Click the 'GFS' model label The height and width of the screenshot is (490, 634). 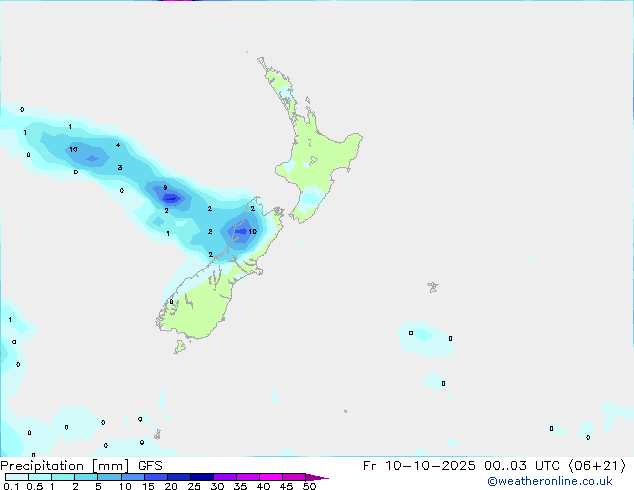click(150, 466)
